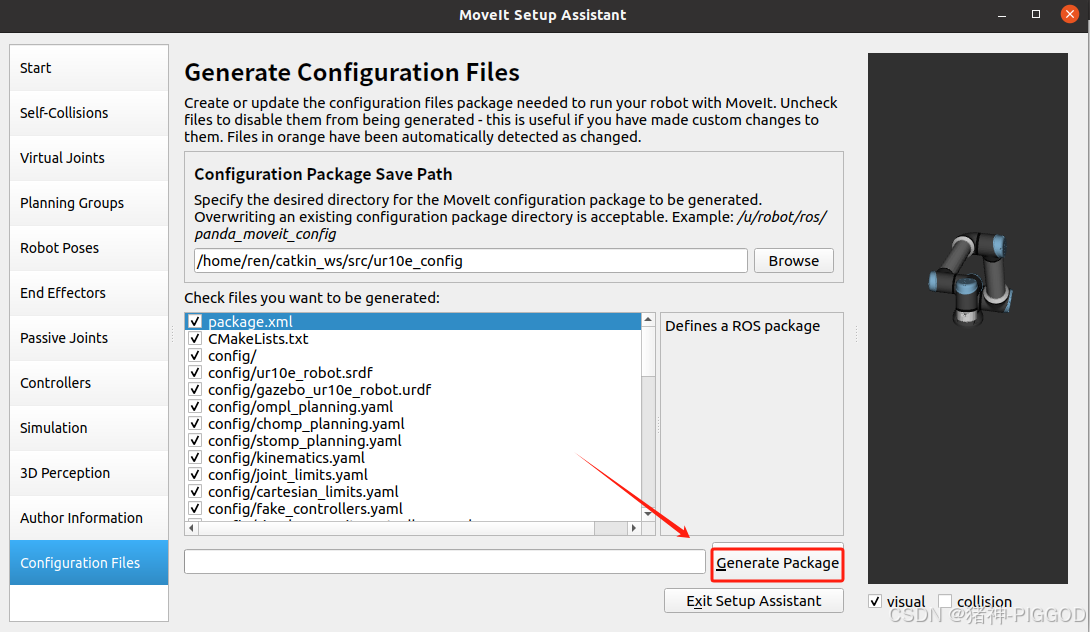Image resolution: width=1090 pixels, height=632 pixels.
Task: Toggle the config/ folder checkbox
Action: pos(195,355)
